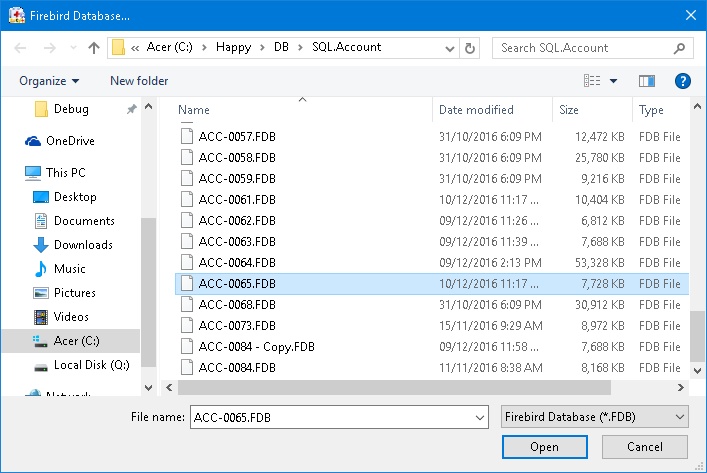Create a New folder
This screenshot has height=473, width=707.
point(139,81)
